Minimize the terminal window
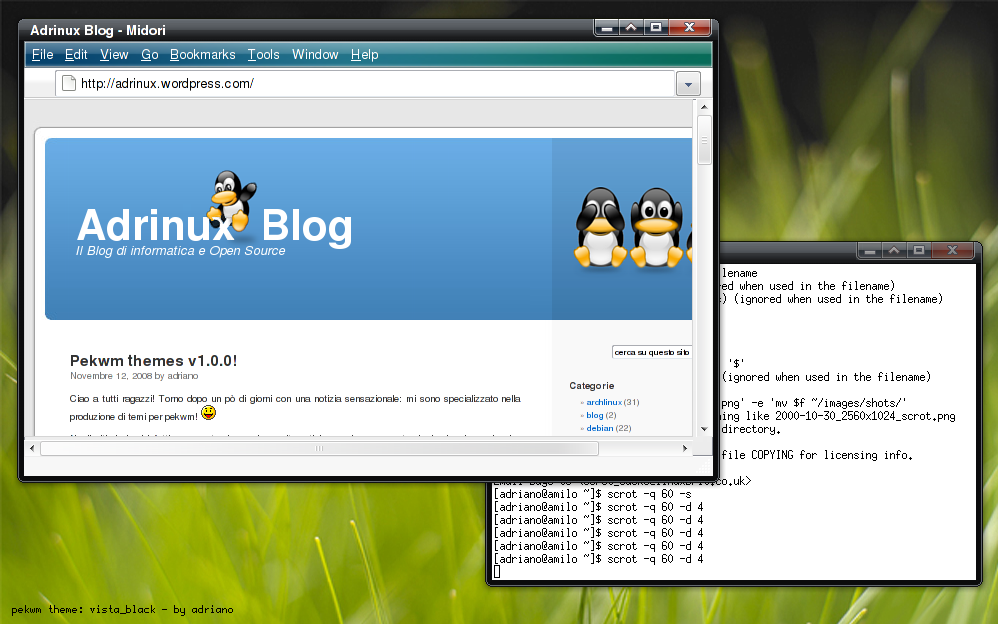Image resolution: width=998 pixels, height=624 pixels. (x=870, y=250)
